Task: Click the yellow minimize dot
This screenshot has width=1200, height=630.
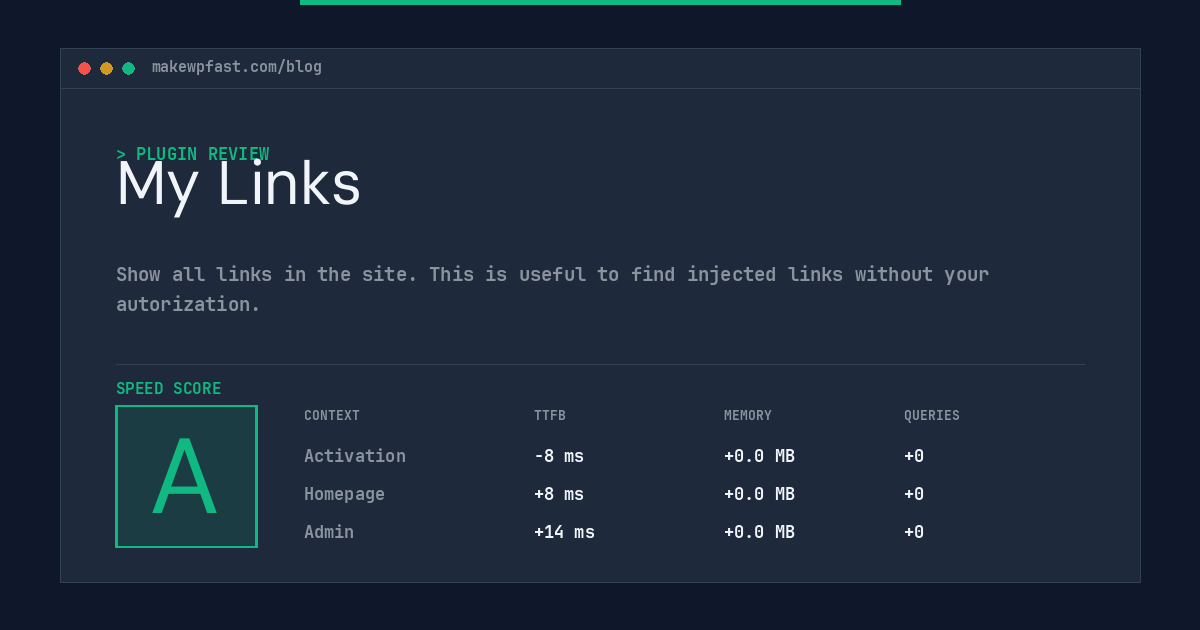Action: [106, 68]
